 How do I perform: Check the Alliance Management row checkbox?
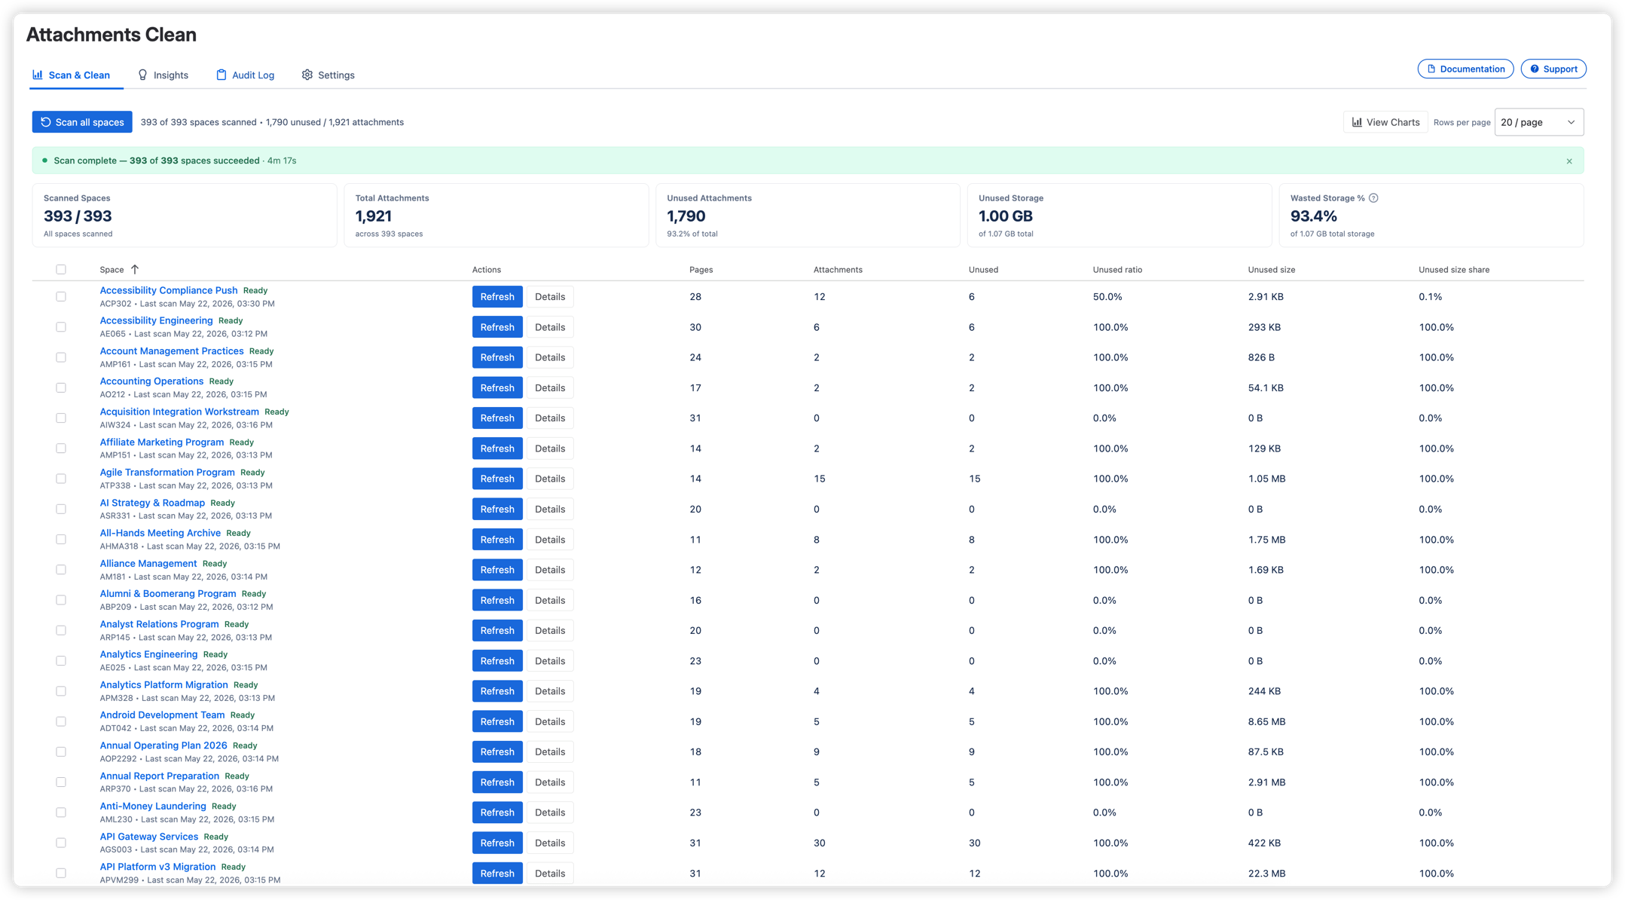click(x=61, y=570)
